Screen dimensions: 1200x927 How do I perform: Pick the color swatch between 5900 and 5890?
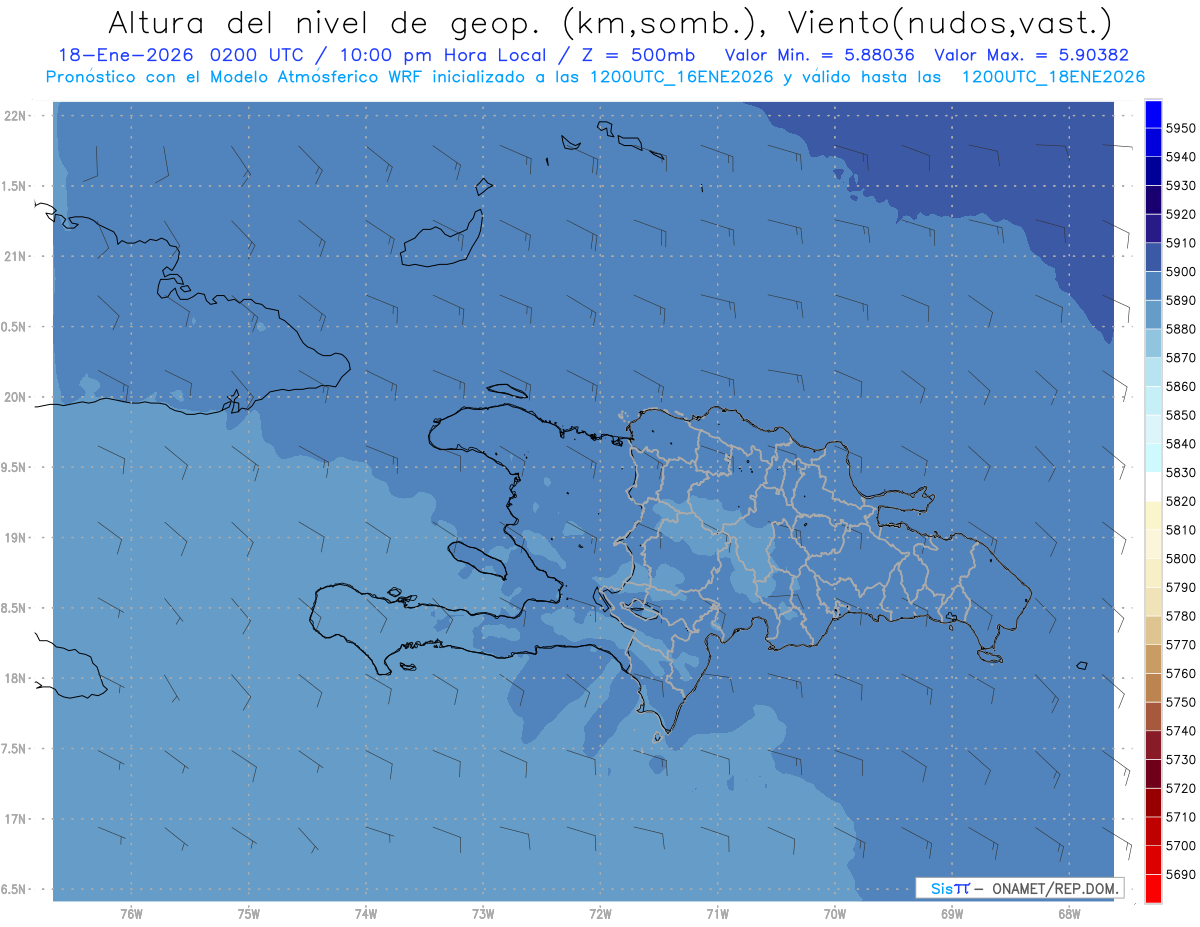coord(1153,286)
